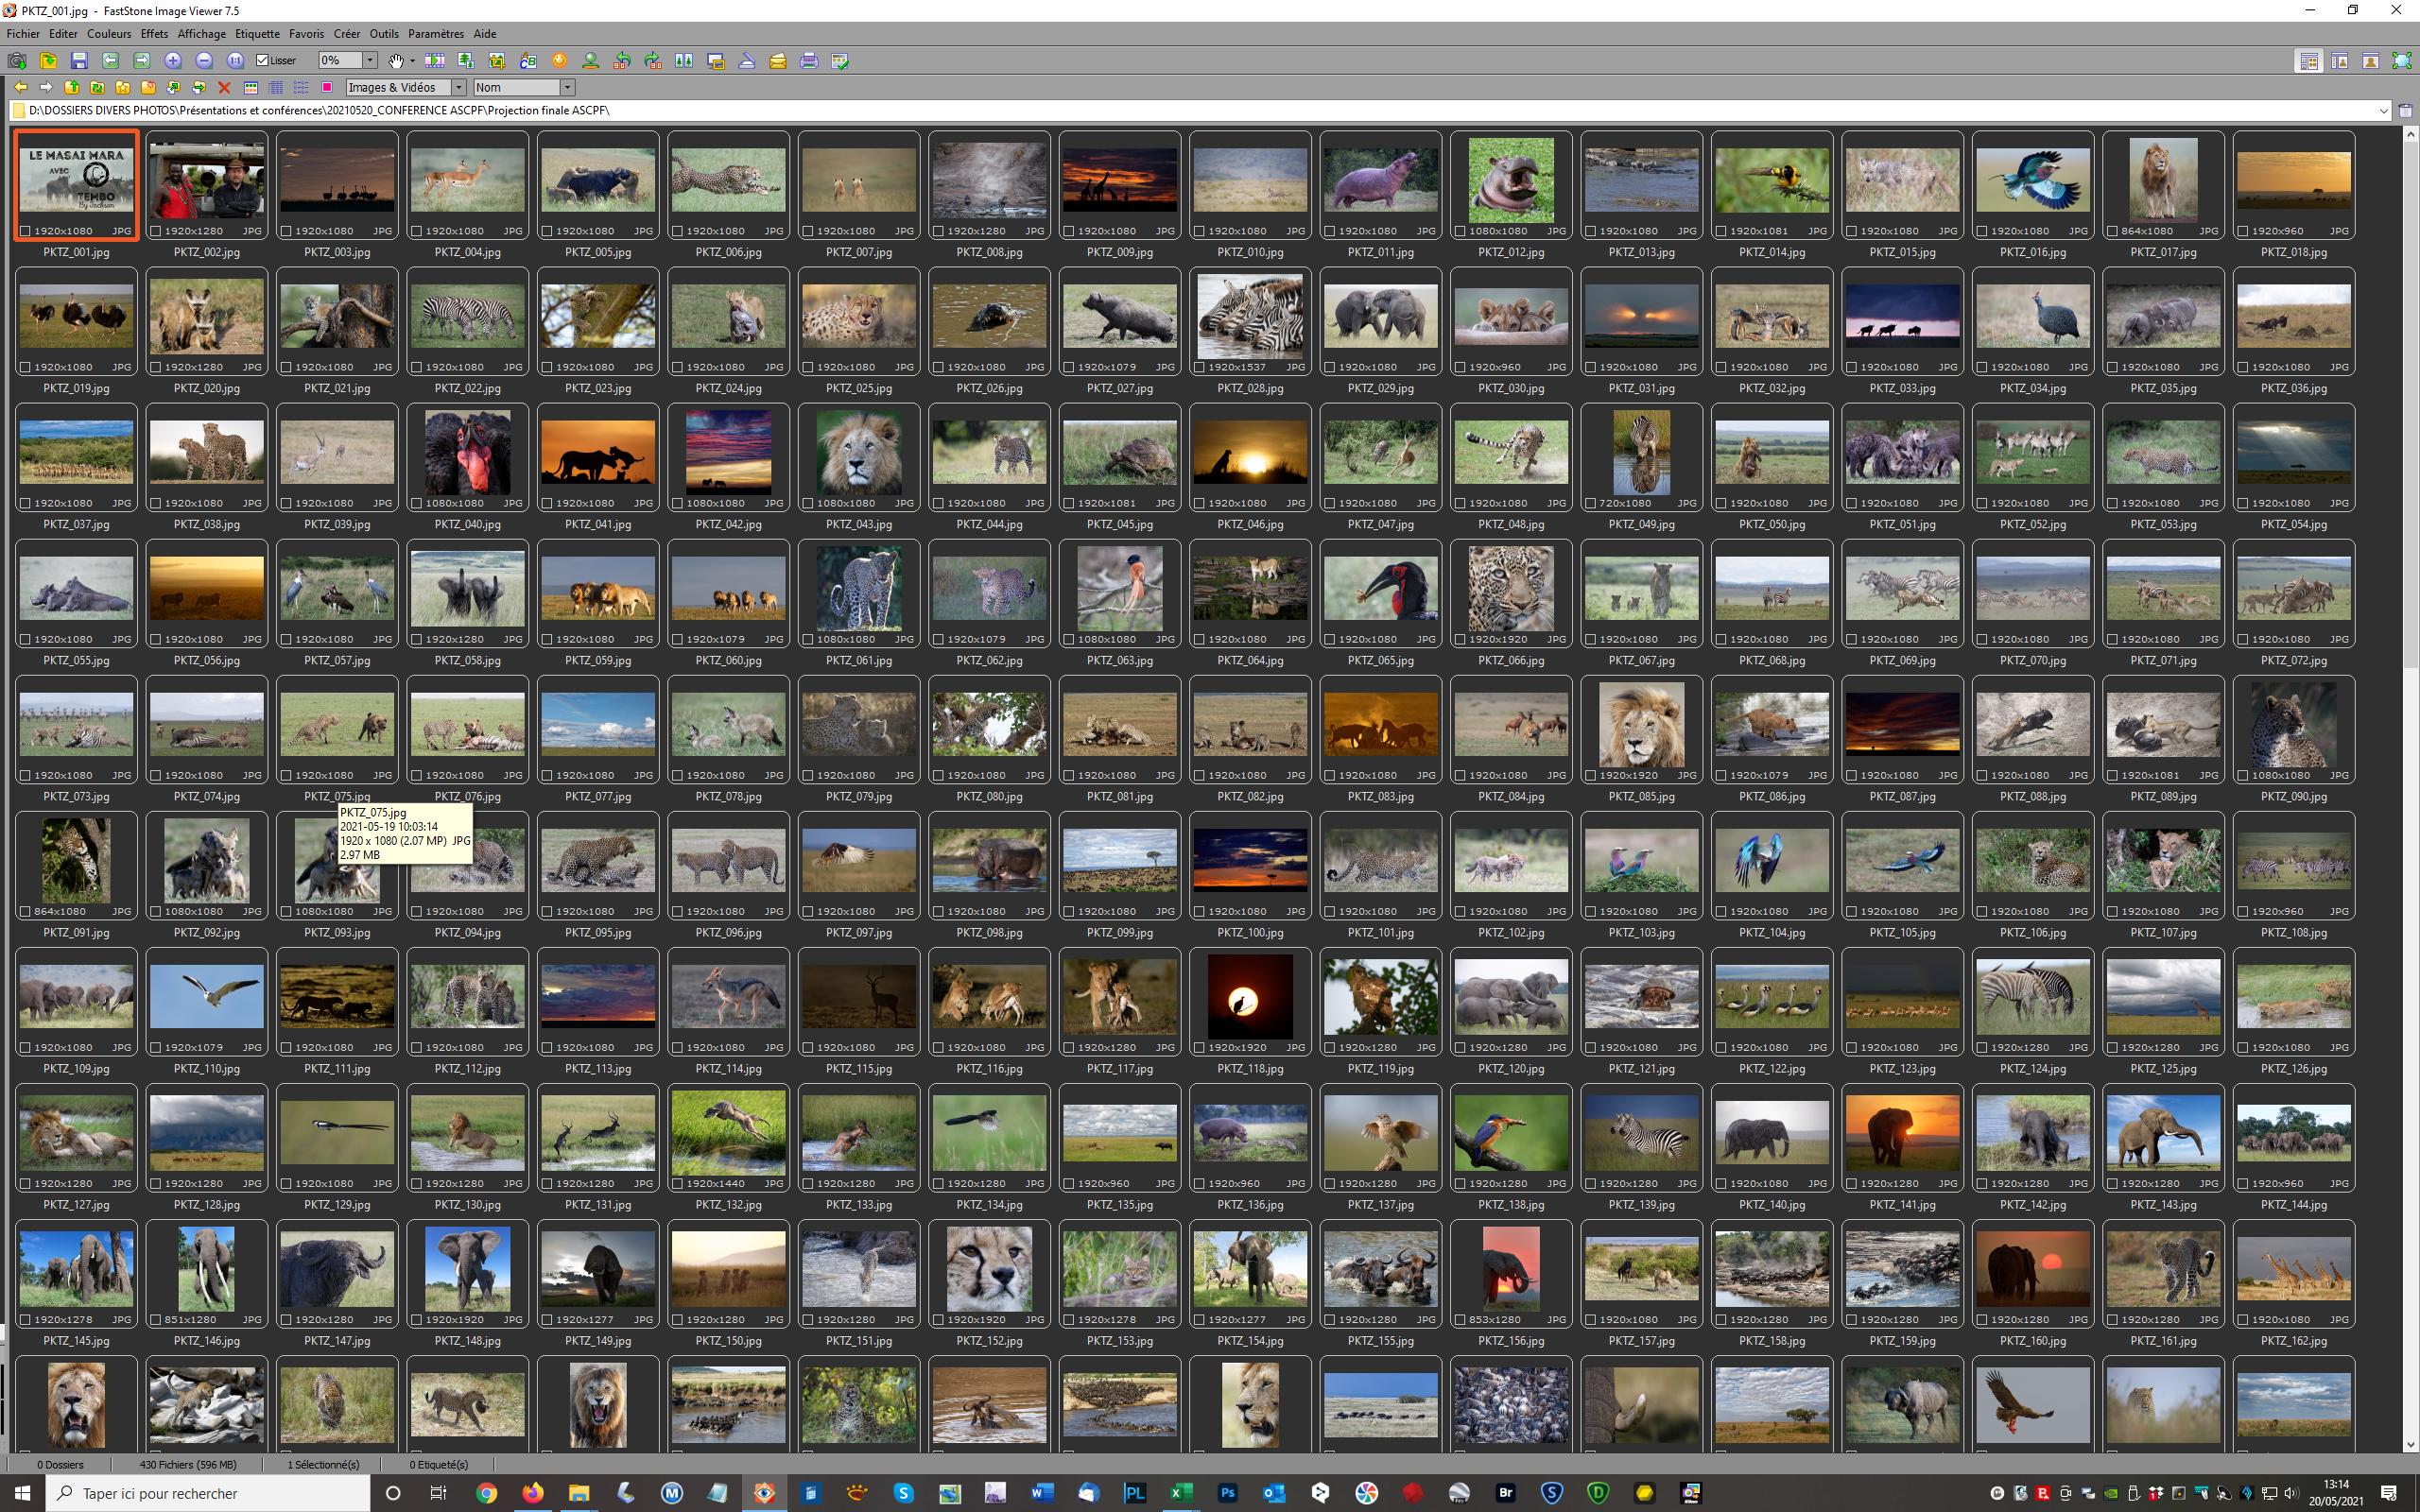This screenshot has height=1512, width=2420.
Task: Open Google Chrome from the taskbar
Action: pyautogui.click(x=487, y=1493)
